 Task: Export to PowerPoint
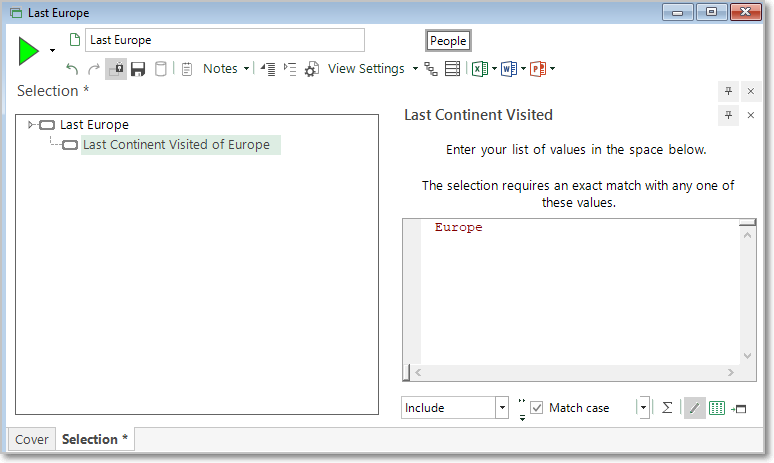click(538, 69)
